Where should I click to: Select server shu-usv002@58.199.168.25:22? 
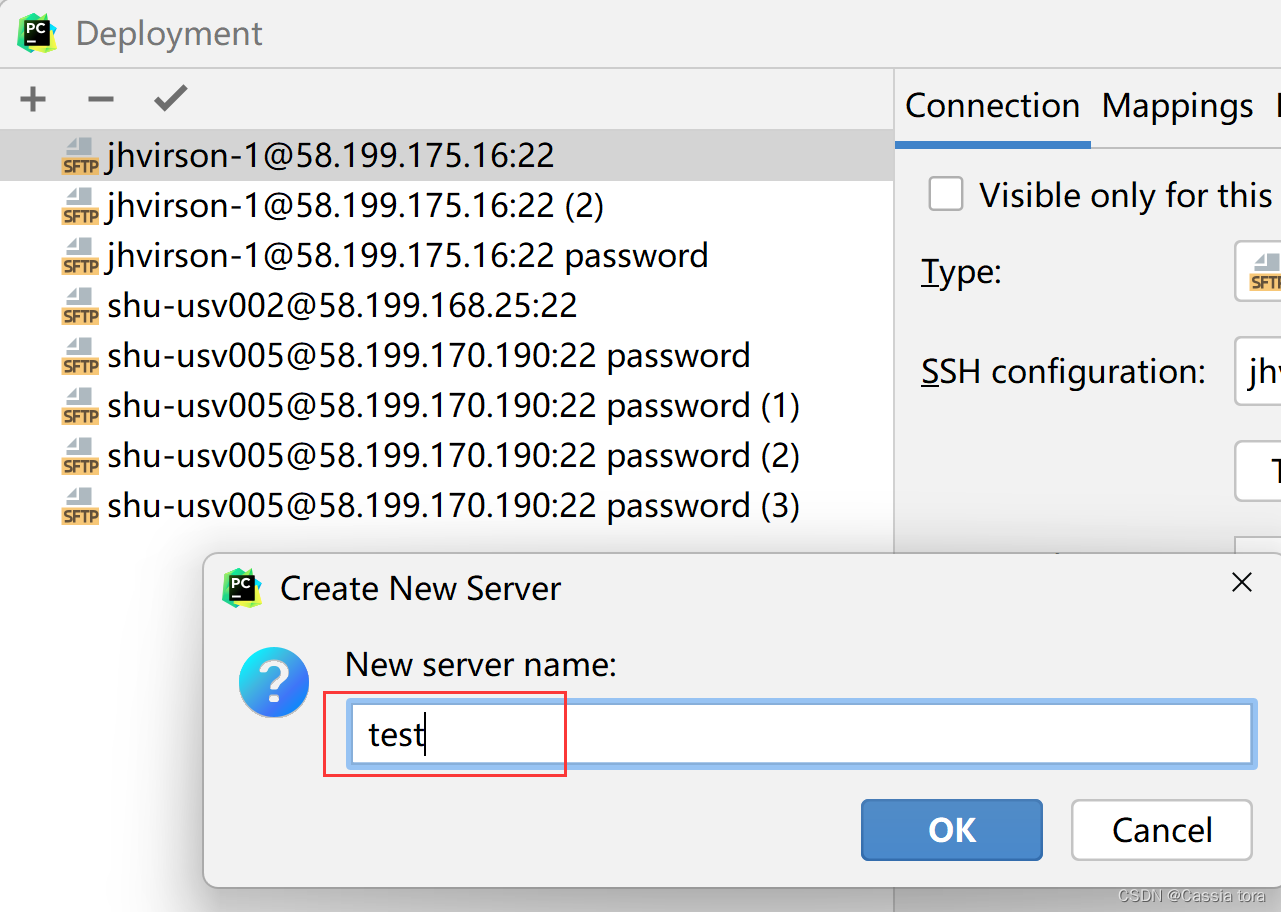click(x=447, y=306)
